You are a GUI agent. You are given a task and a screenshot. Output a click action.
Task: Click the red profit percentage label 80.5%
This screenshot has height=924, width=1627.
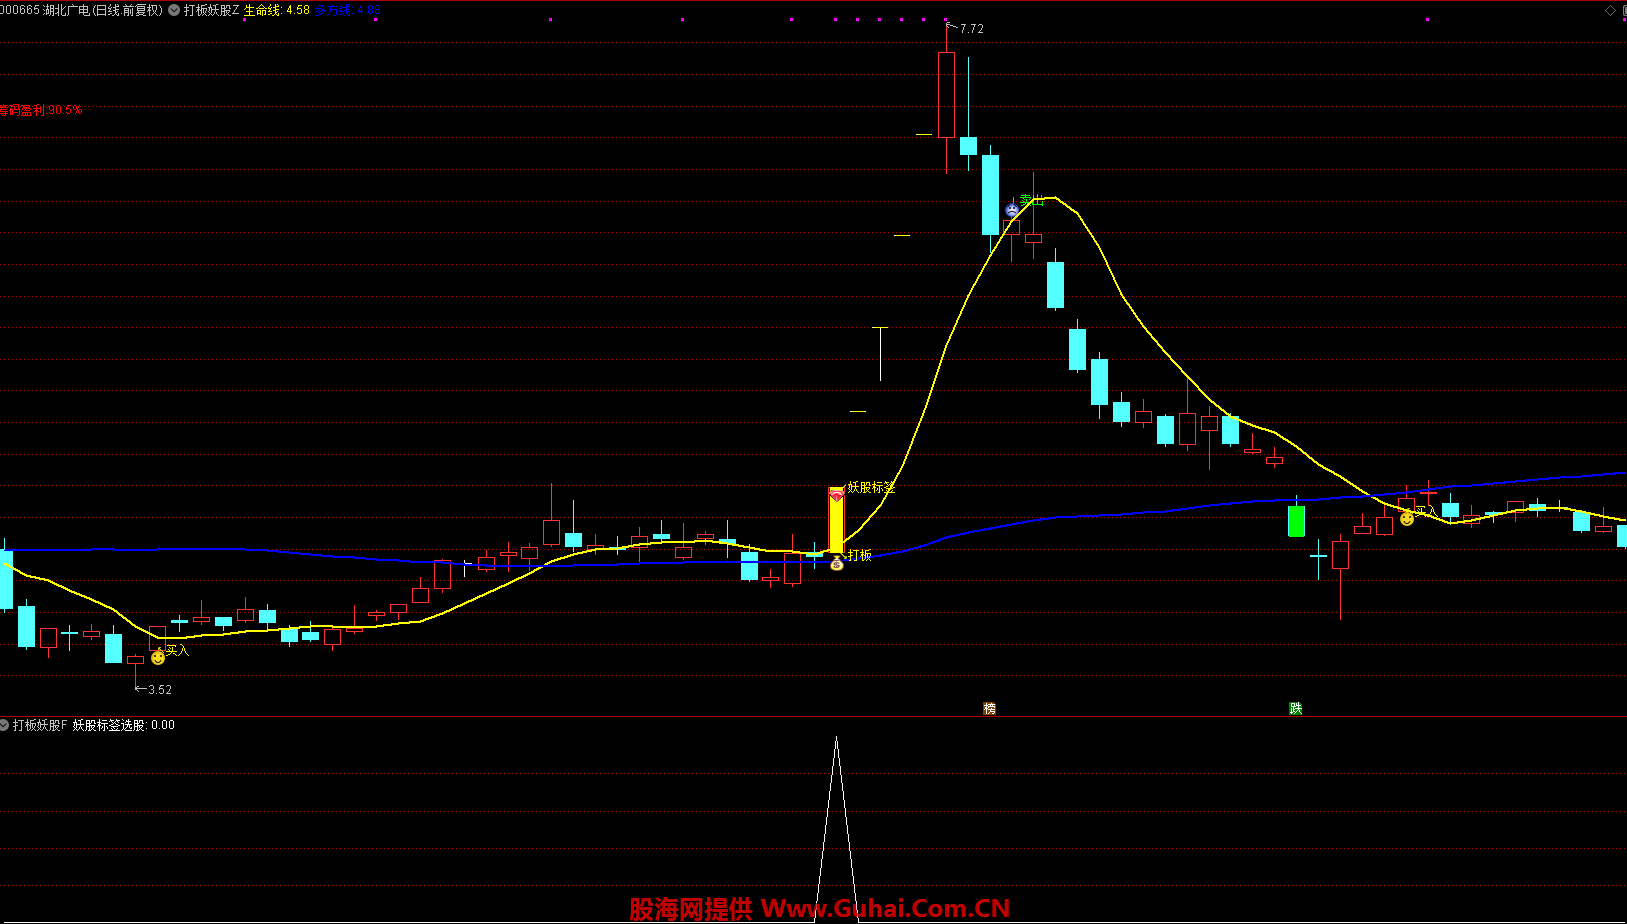[41, 110]
